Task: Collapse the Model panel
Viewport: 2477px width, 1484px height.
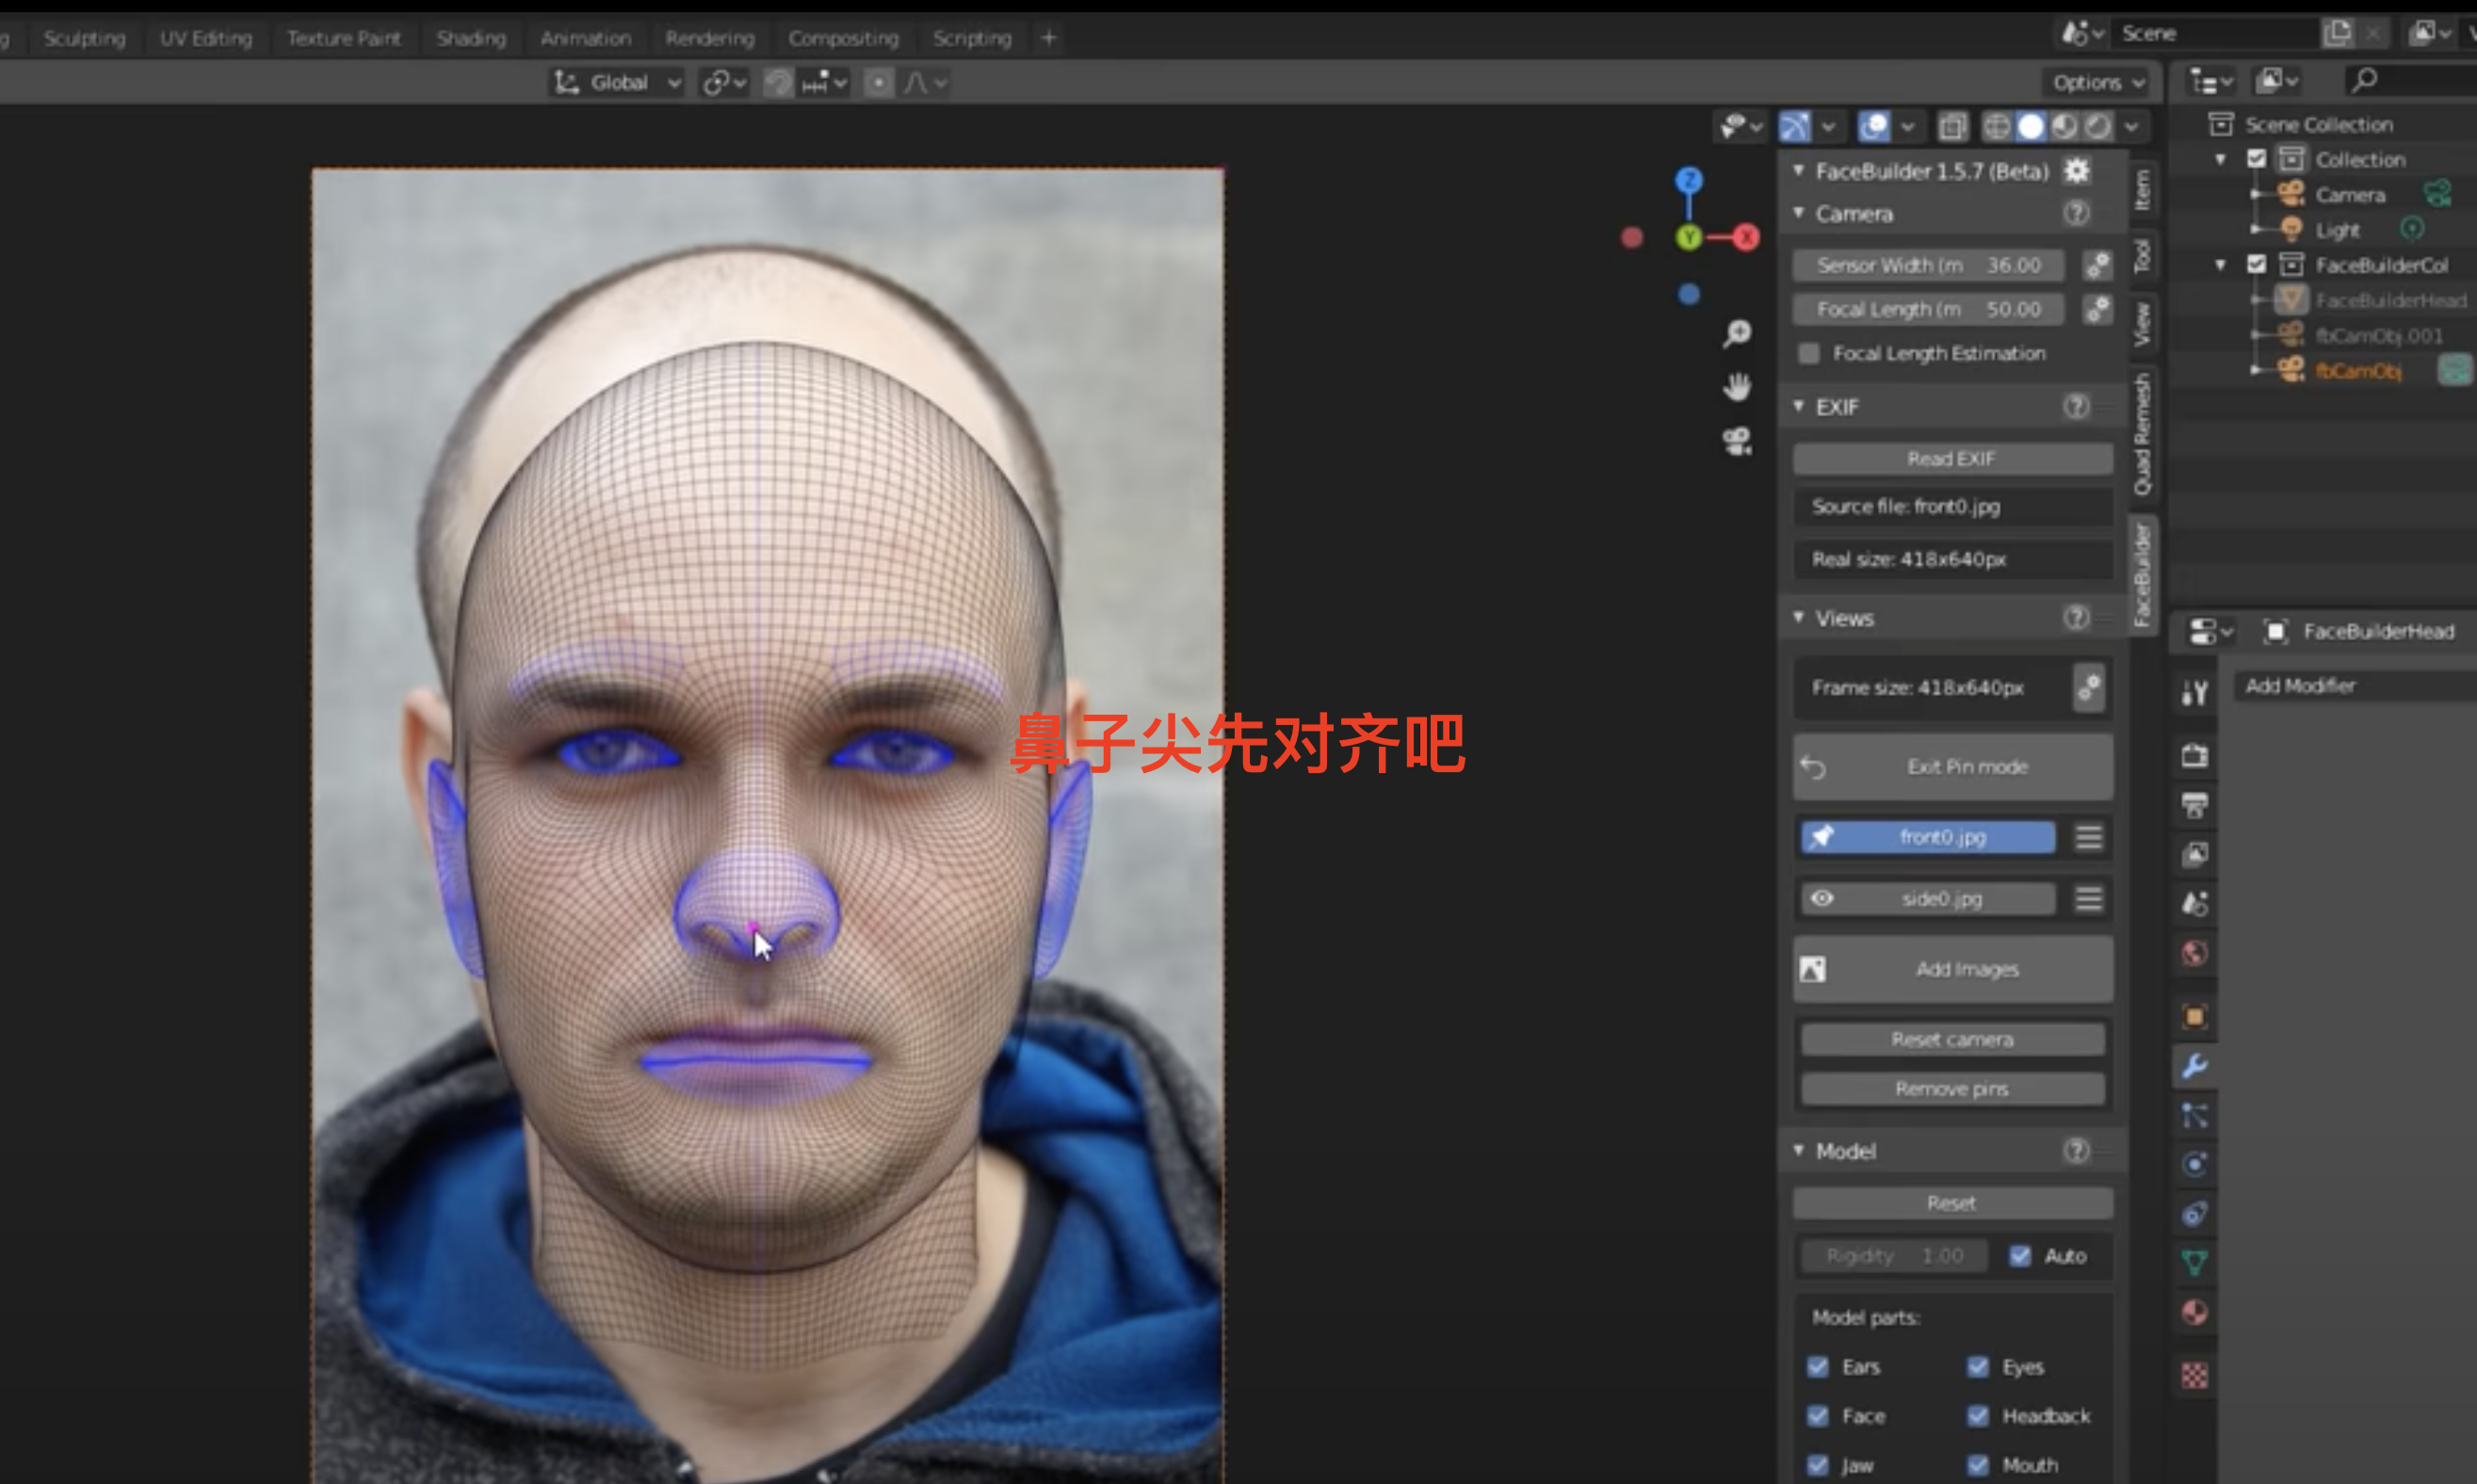Action: coord(1799,1150)
